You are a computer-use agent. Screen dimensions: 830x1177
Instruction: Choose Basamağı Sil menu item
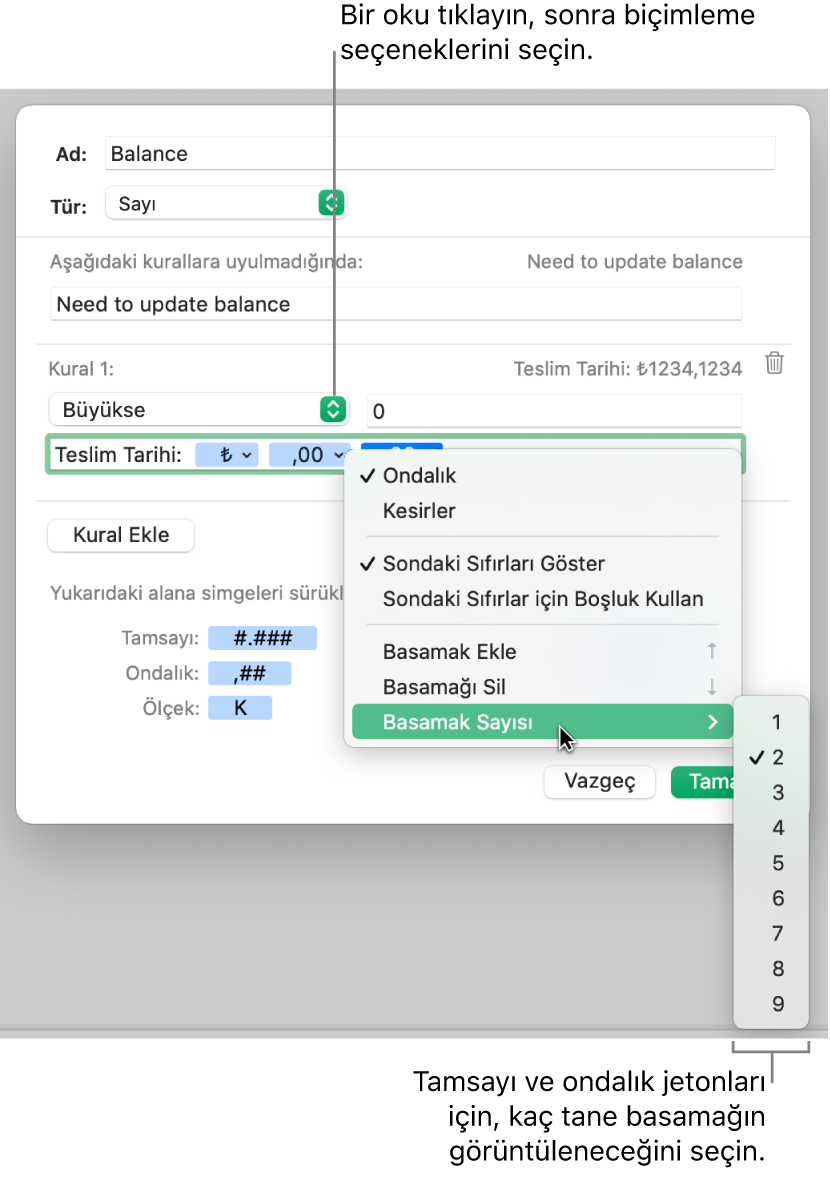tap(543, 687)
